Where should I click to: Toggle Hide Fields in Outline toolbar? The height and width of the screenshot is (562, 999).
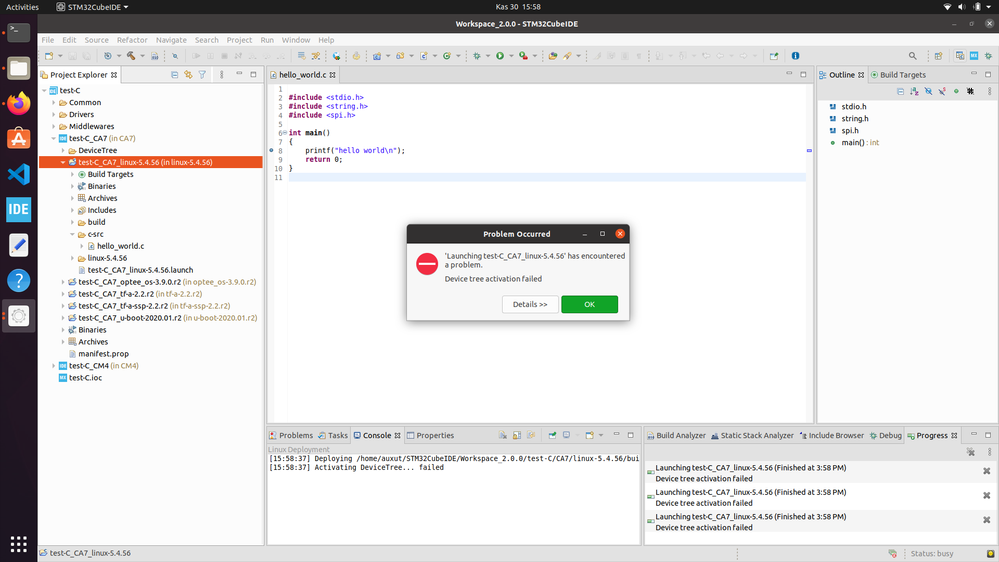point(928,92)
